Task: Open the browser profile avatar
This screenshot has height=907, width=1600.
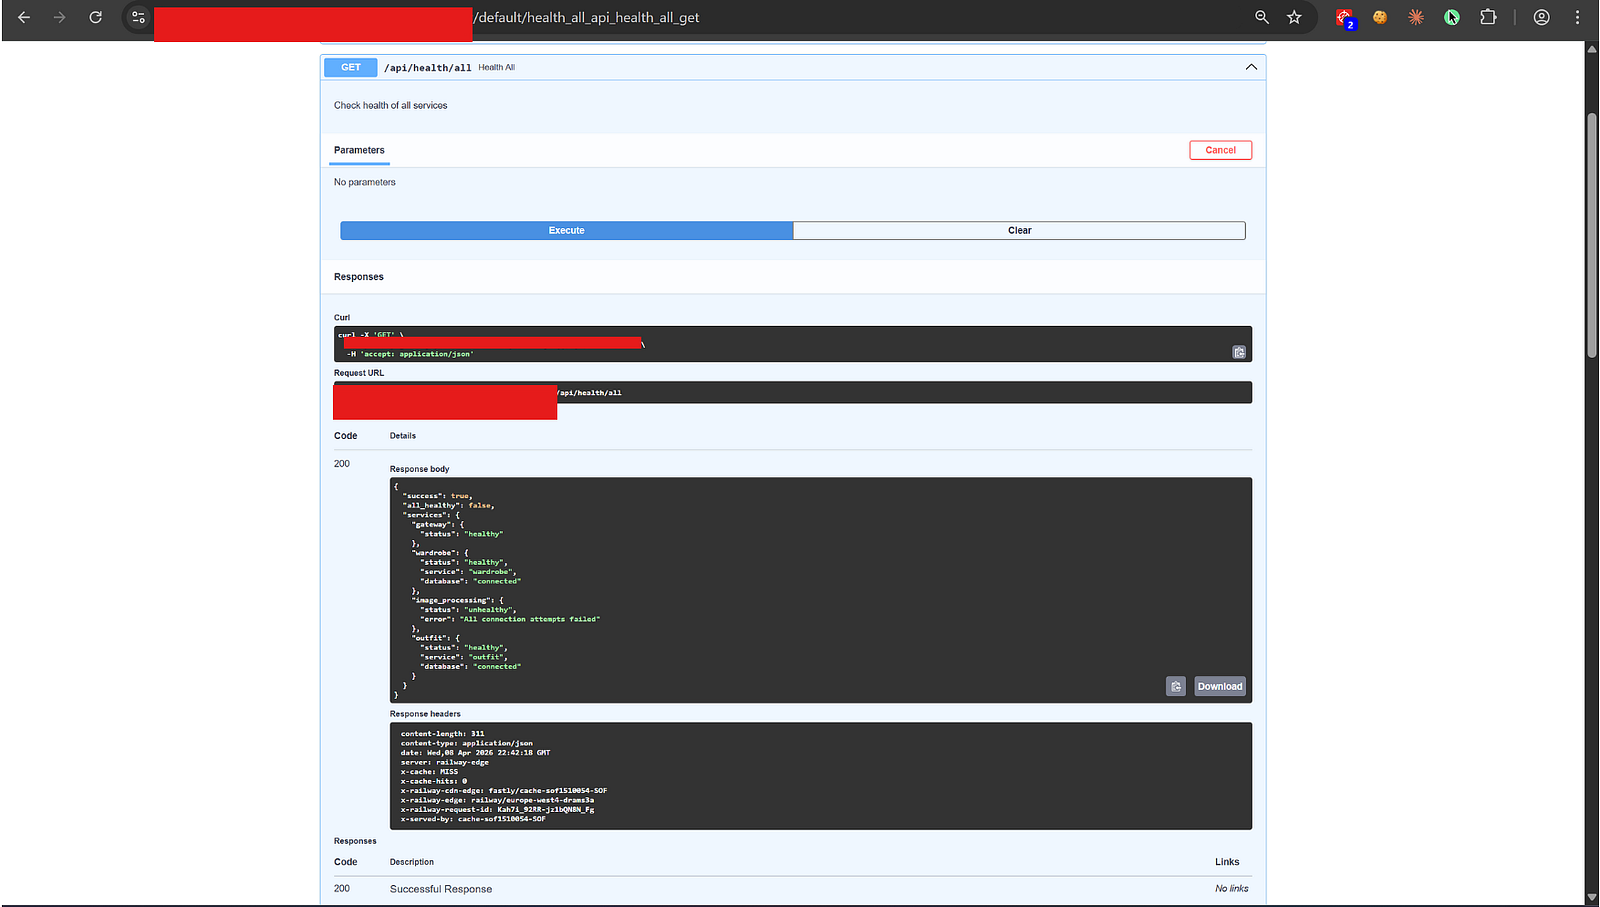Action: coord(1542,17)
